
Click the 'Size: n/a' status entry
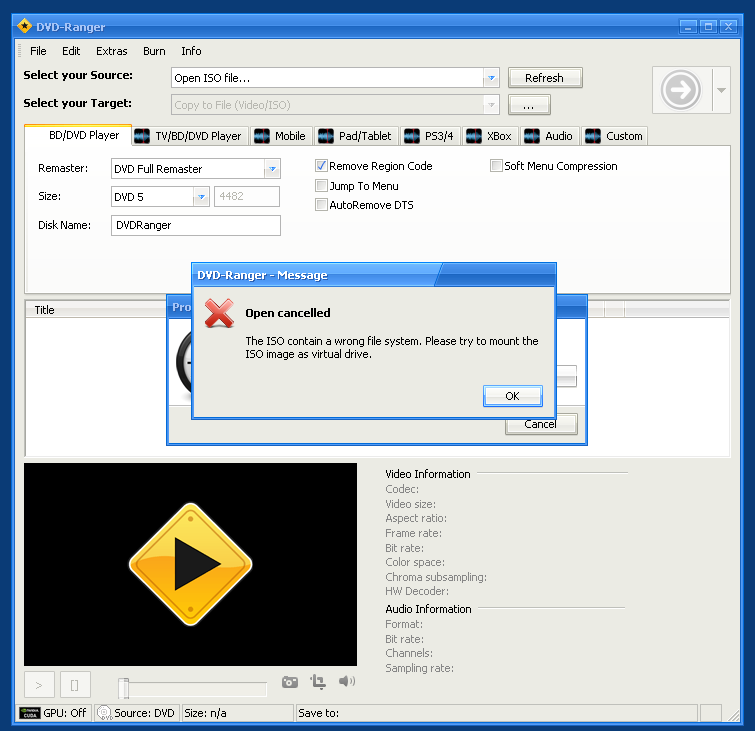[237, 713]
